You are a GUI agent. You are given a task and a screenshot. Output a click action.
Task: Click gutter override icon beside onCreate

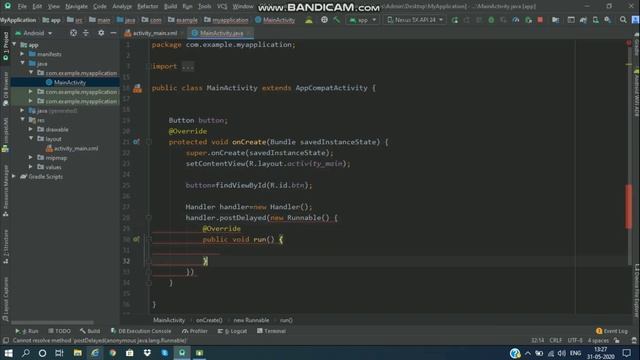point(136,142)
